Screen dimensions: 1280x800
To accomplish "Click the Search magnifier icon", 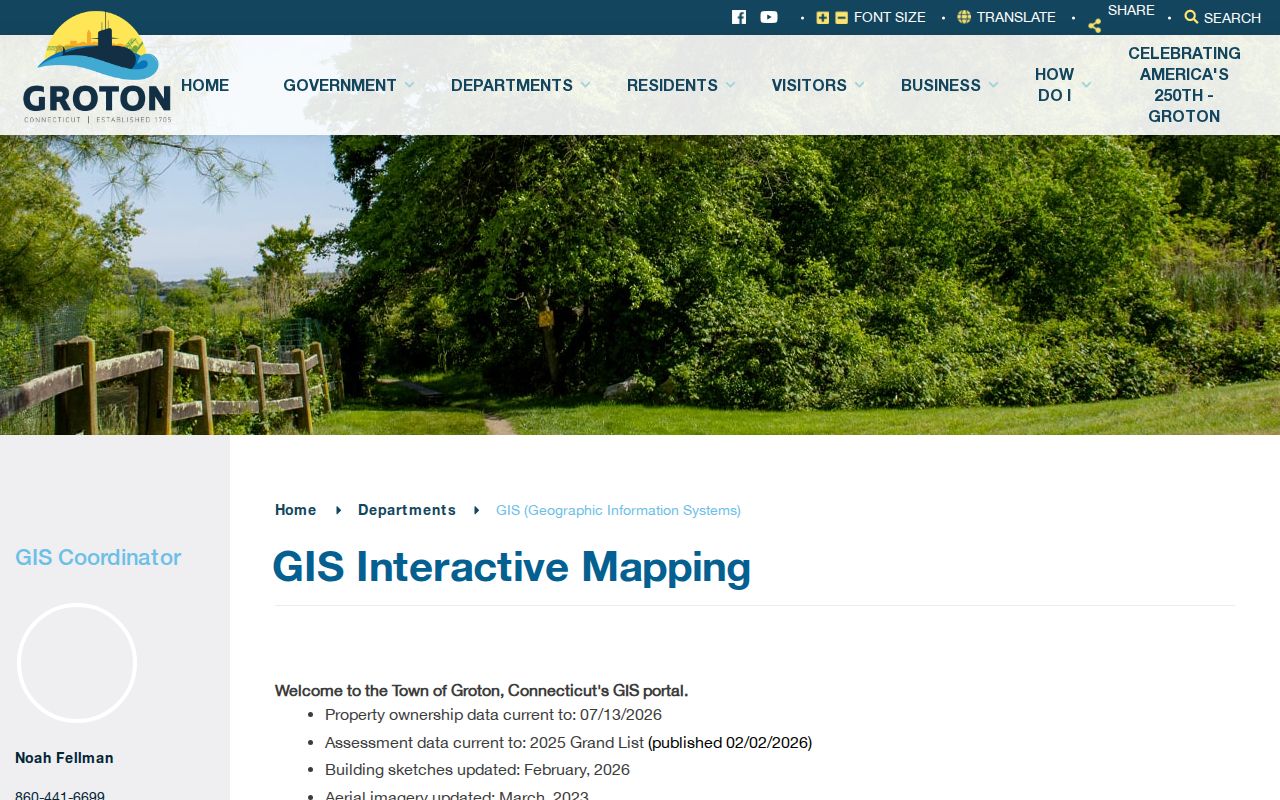I will click(x=1191, y=17).
